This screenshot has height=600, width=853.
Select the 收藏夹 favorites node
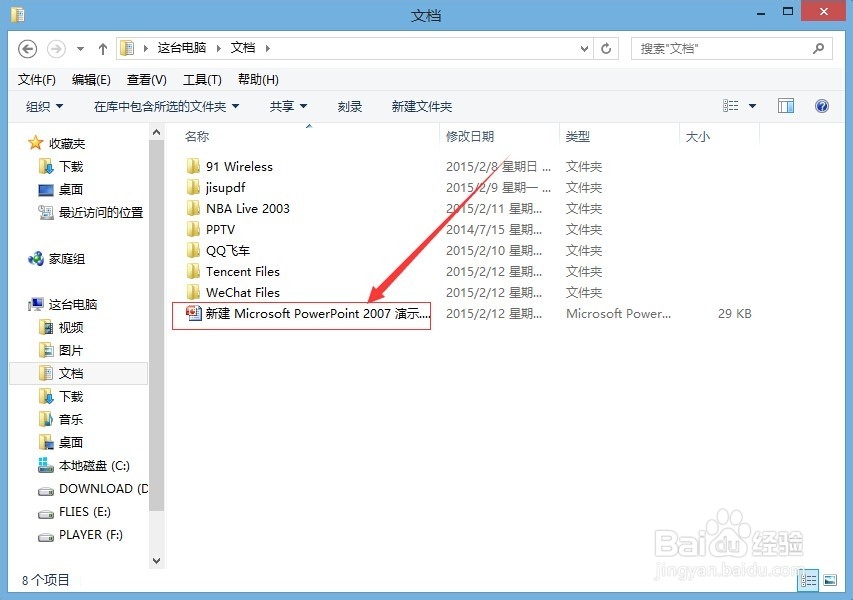(57, 144)
